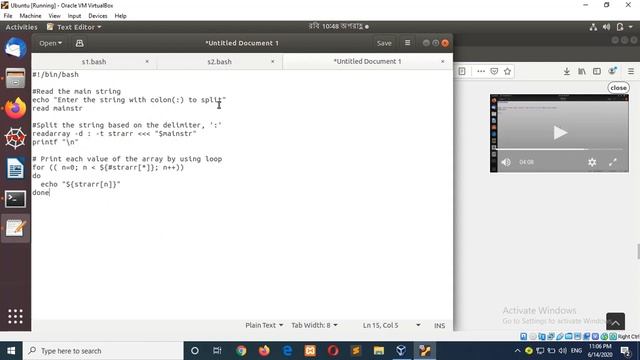Open the Terminal dock icon
This screenshot has width=640, height=360.
pos(16,199)
